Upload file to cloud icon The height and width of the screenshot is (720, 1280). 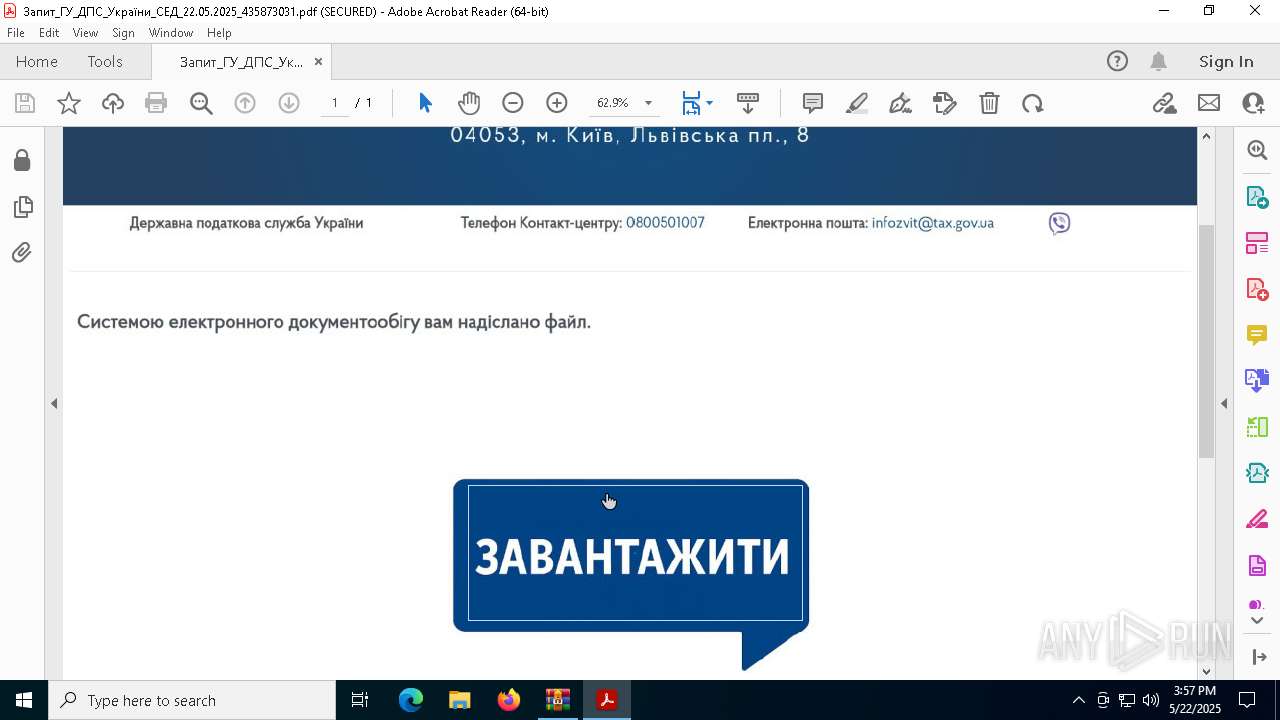pos(113,103)
